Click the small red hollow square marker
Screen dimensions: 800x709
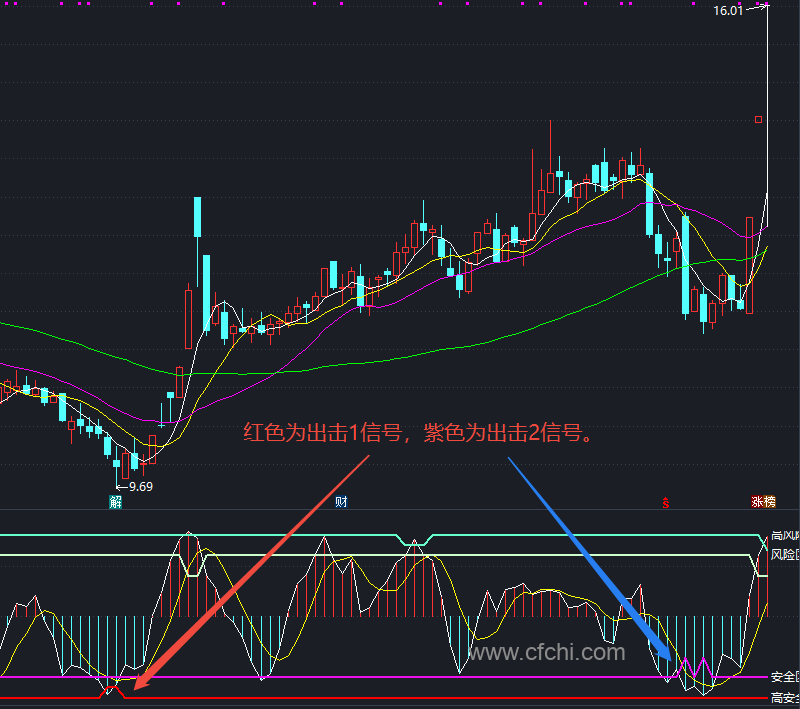point(759,119)
